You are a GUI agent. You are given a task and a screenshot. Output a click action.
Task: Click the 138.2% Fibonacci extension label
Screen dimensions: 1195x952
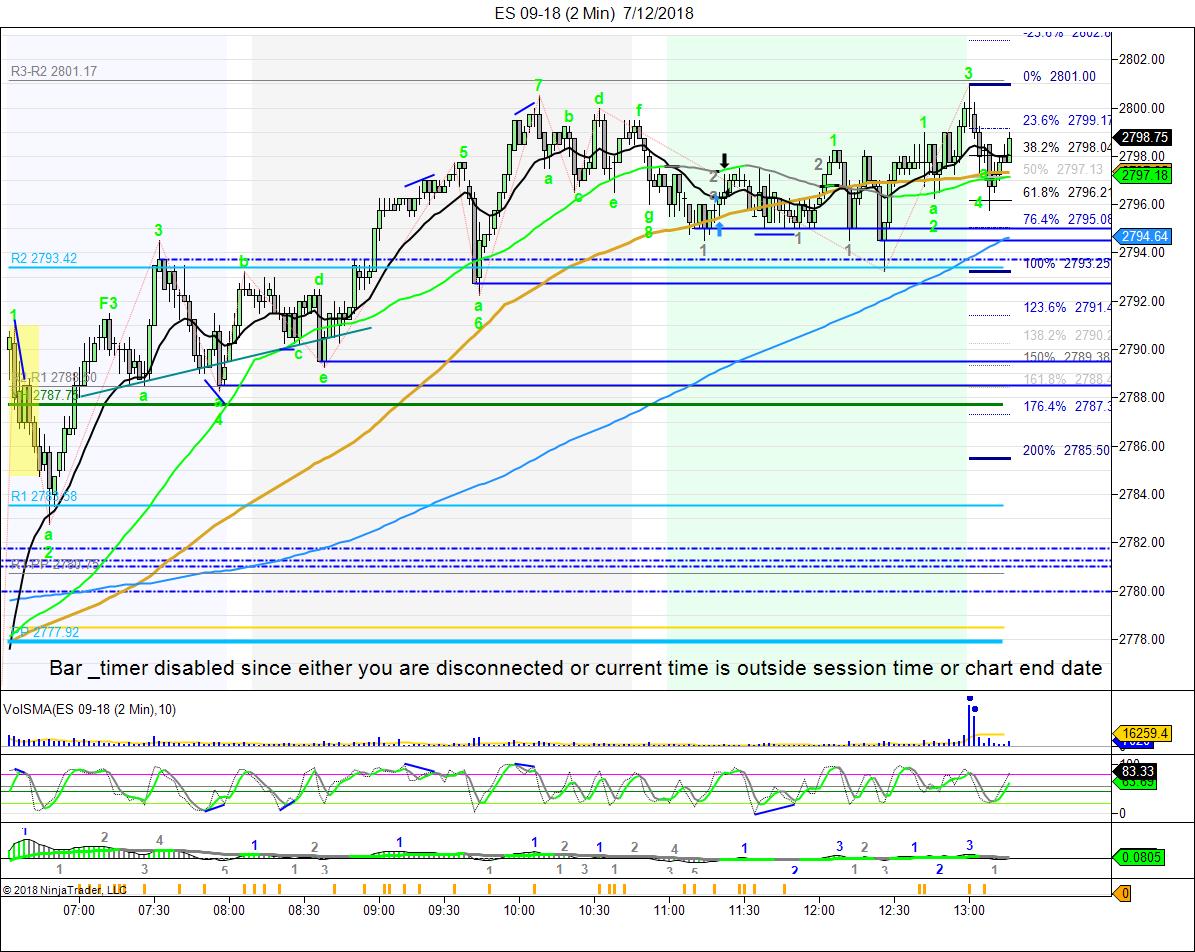click(x=1067, y=335)
